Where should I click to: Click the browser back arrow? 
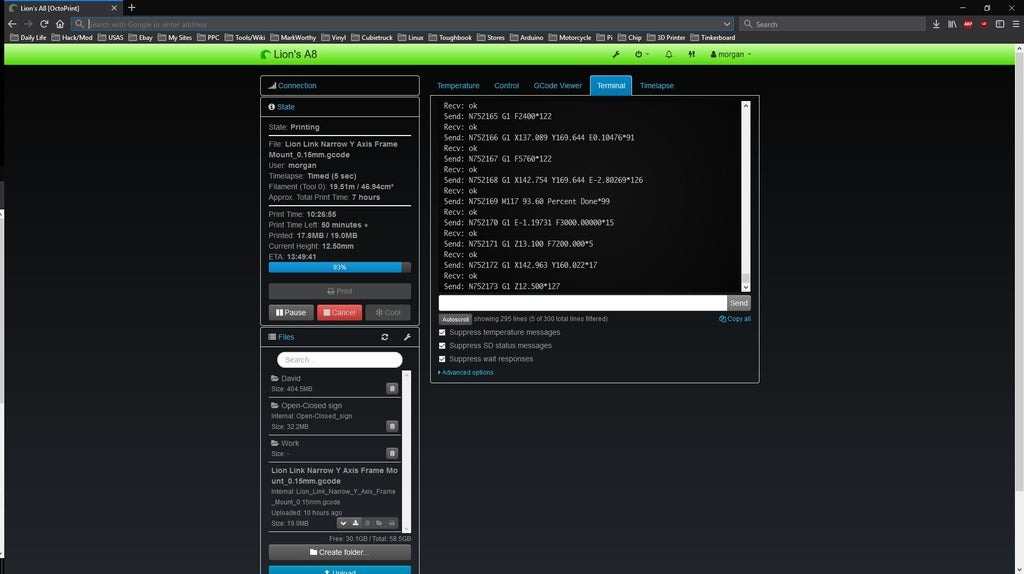pyautogui.click(x=12, y=24)
